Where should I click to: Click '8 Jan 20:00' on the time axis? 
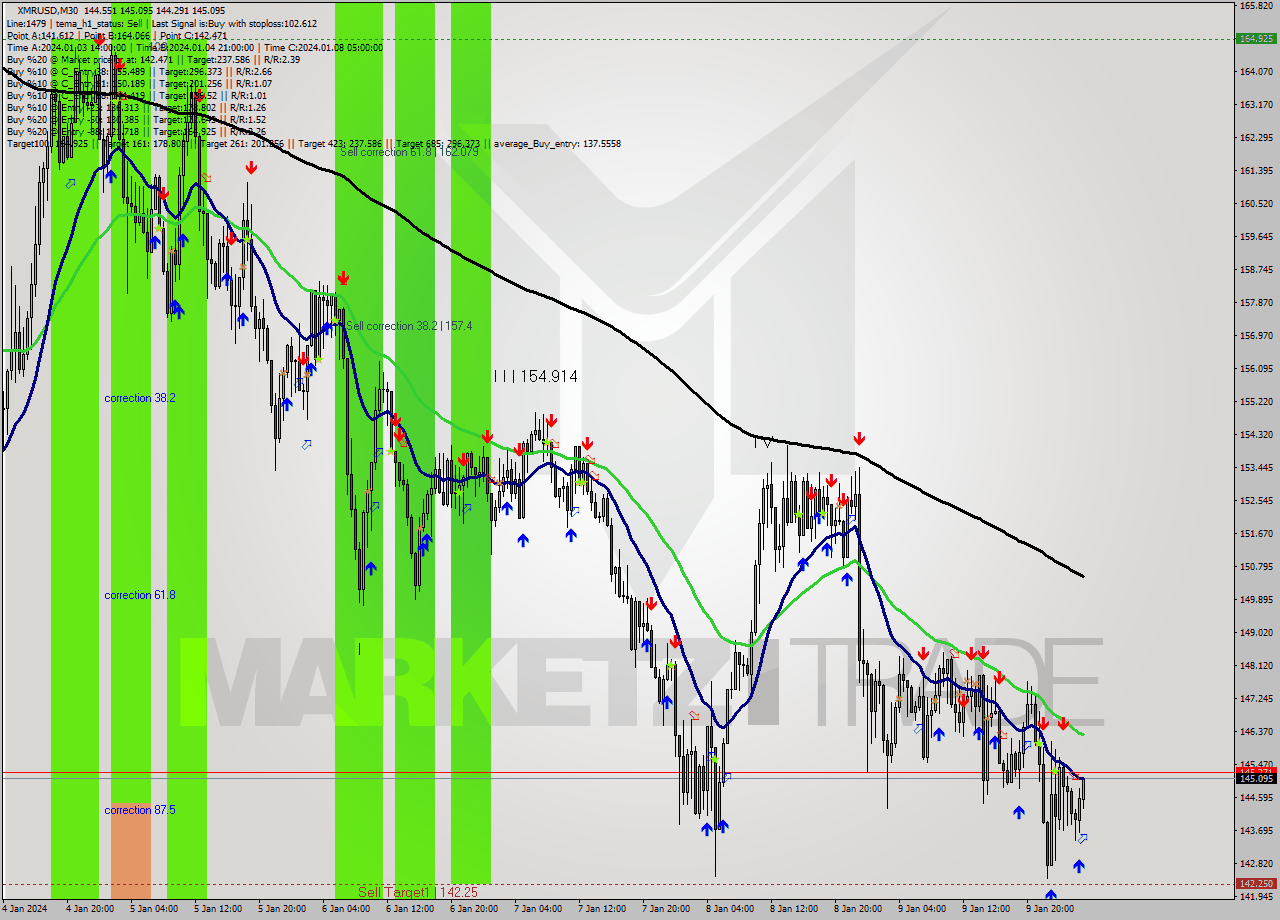coord(857,910)
